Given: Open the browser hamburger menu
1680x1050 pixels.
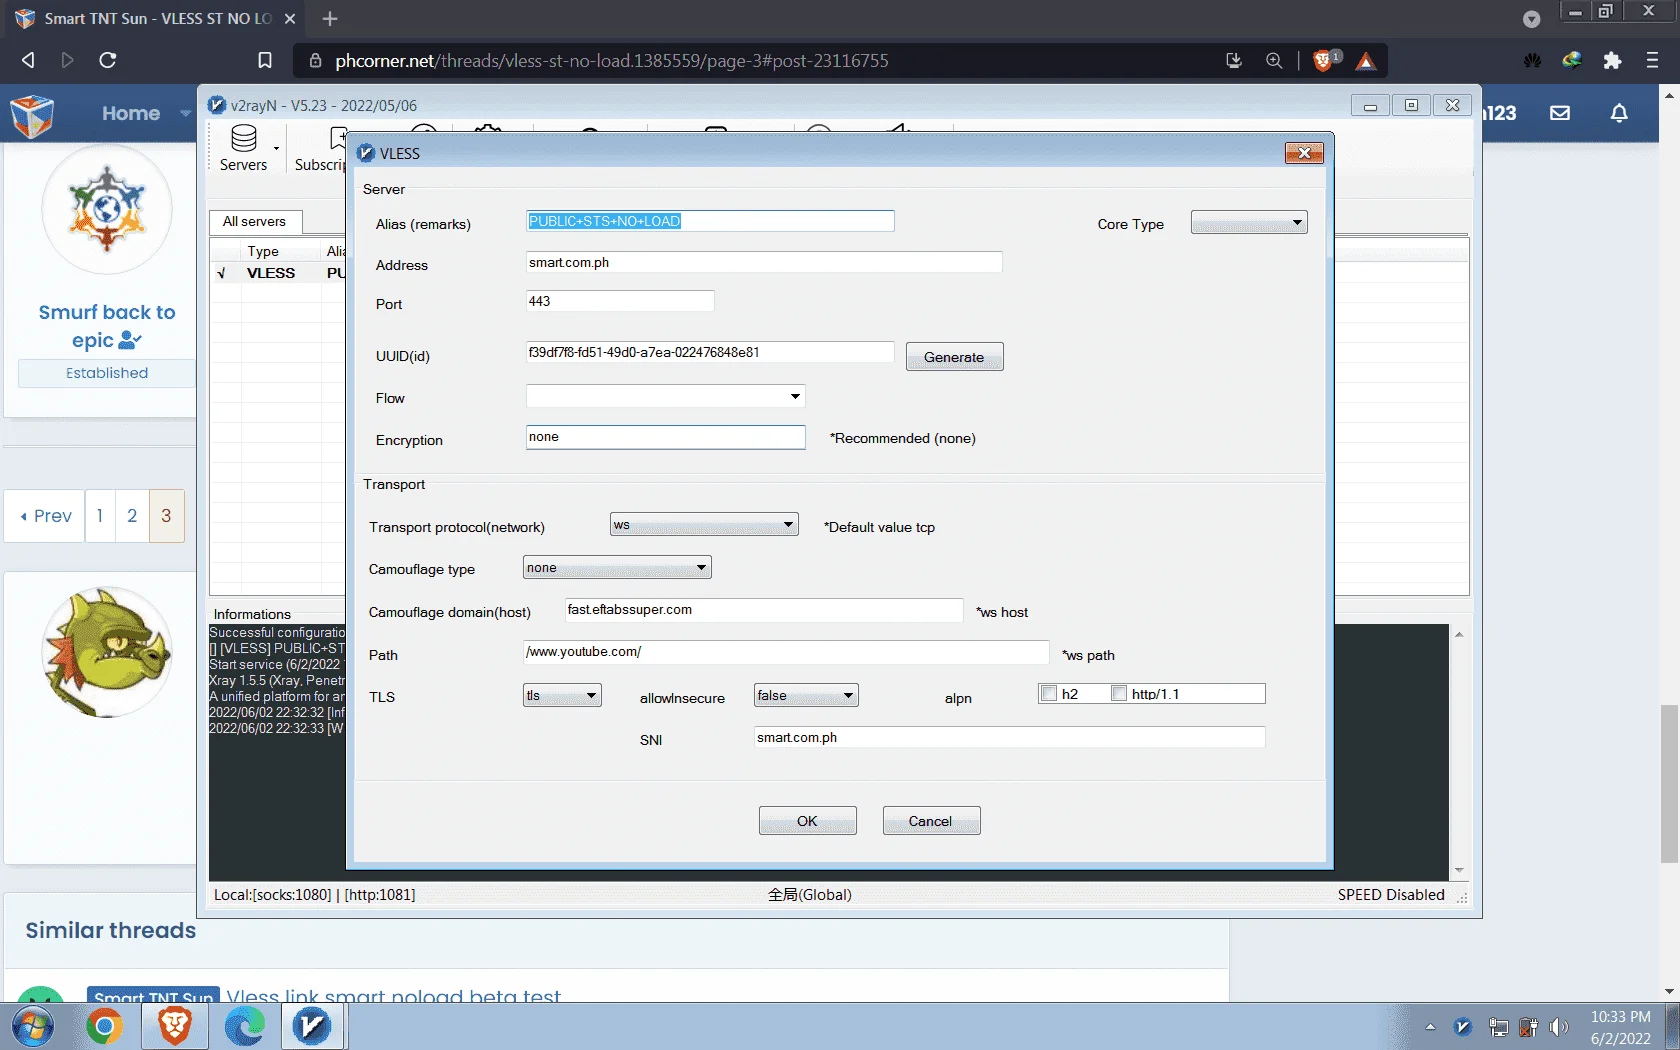Looking at the screenshot, I should click(1652, 61).
